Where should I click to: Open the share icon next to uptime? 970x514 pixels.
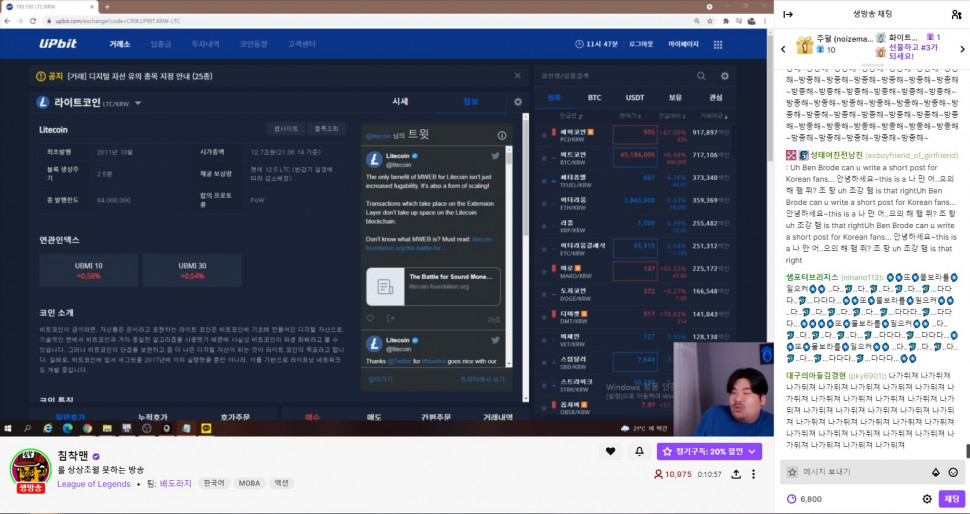click(736, 474)
